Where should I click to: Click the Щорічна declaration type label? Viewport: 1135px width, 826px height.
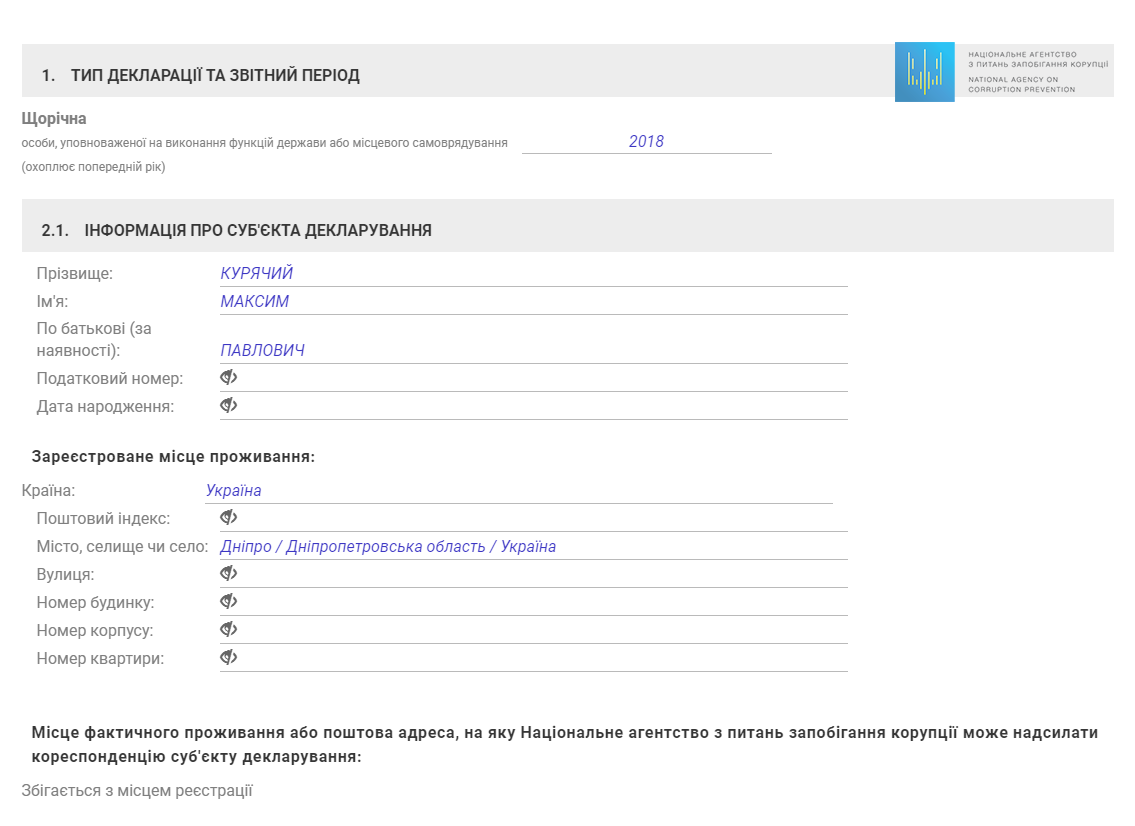pos(54,119)
